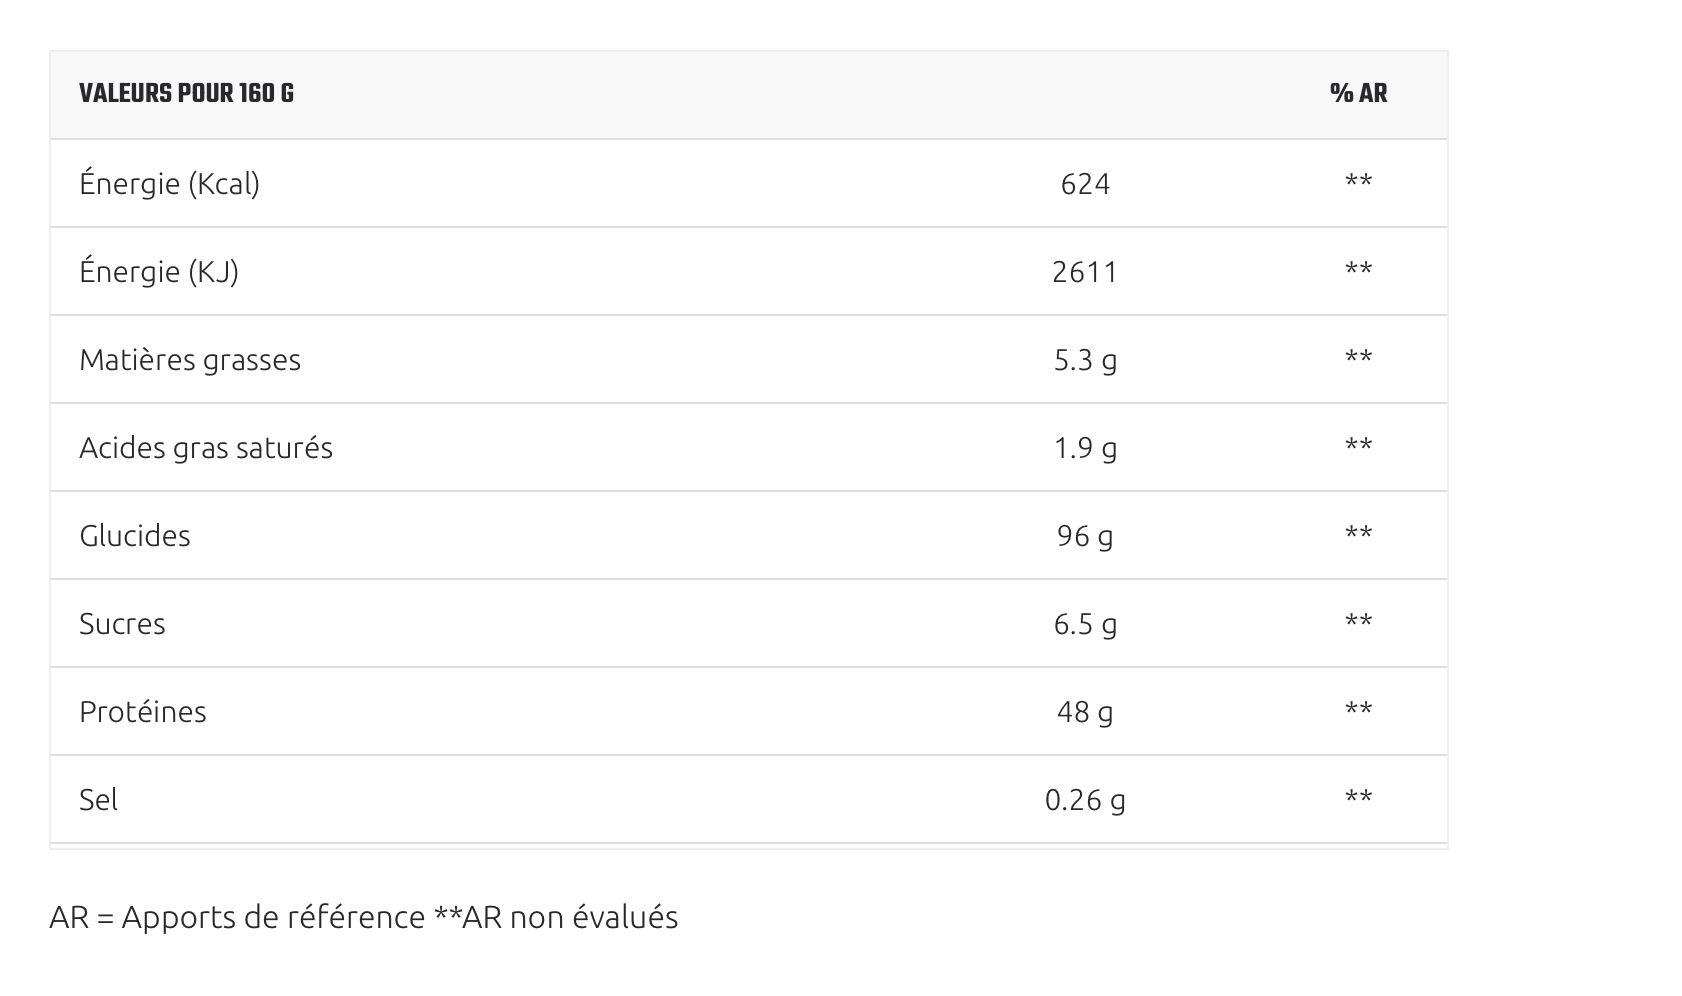Select the 'Énergie (Kcal)' row label
The height and width of the screenshot is (996, 1682).
[169, 184]
